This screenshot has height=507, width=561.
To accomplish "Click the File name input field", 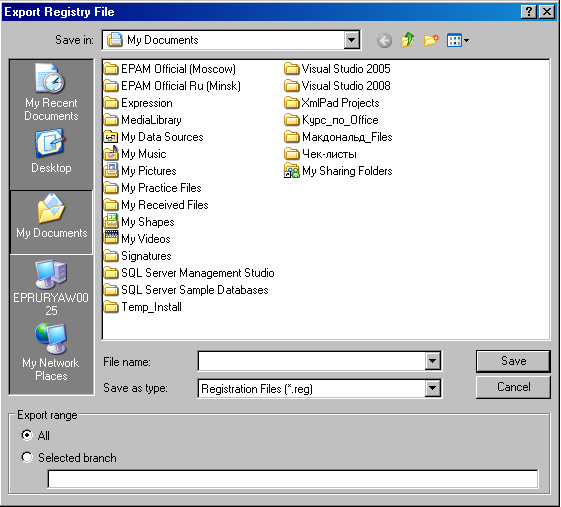I will tap(312, 361).
